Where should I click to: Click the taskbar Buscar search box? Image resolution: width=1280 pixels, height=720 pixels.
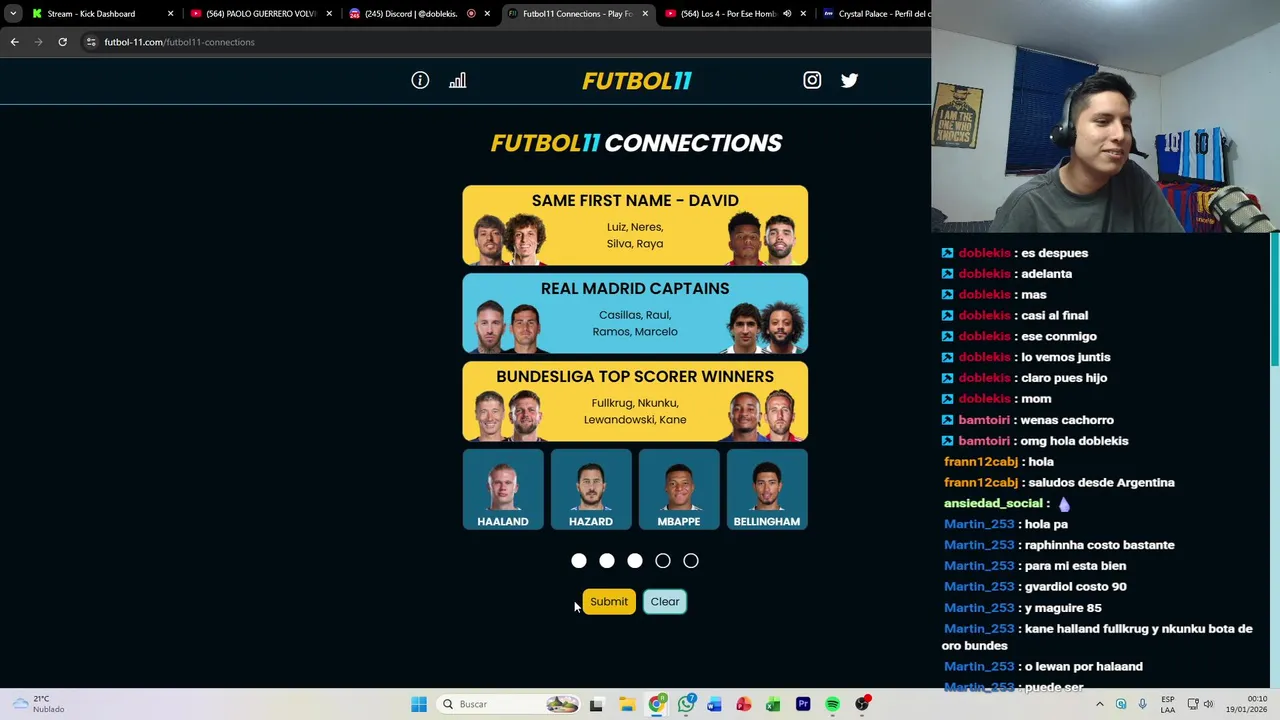pos(511,704)
